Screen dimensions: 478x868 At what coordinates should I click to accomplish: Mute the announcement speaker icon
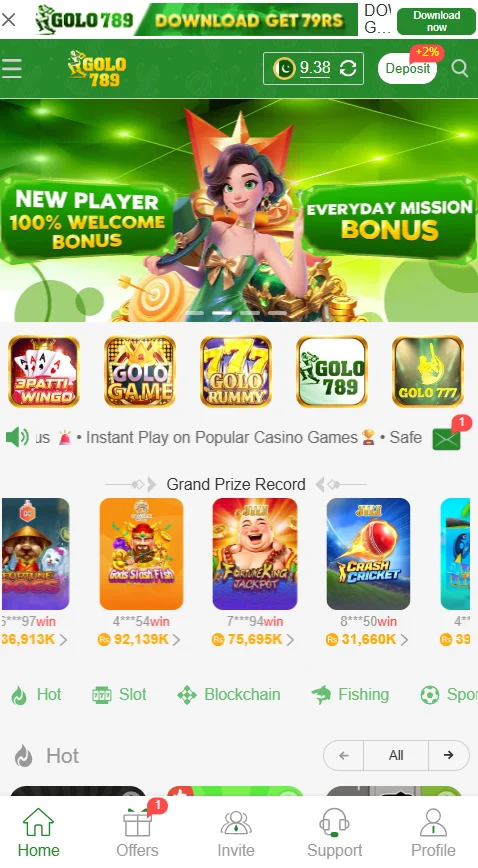[17, 437]
